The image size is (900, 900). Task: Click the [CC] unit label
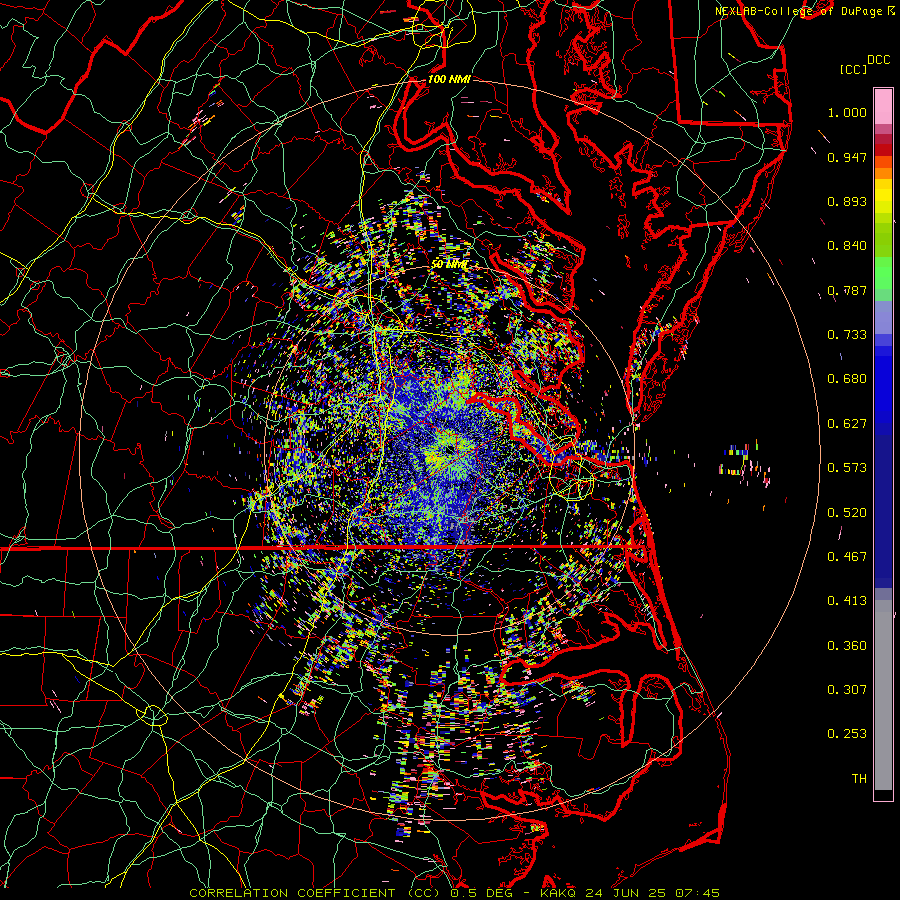(853, 69)
